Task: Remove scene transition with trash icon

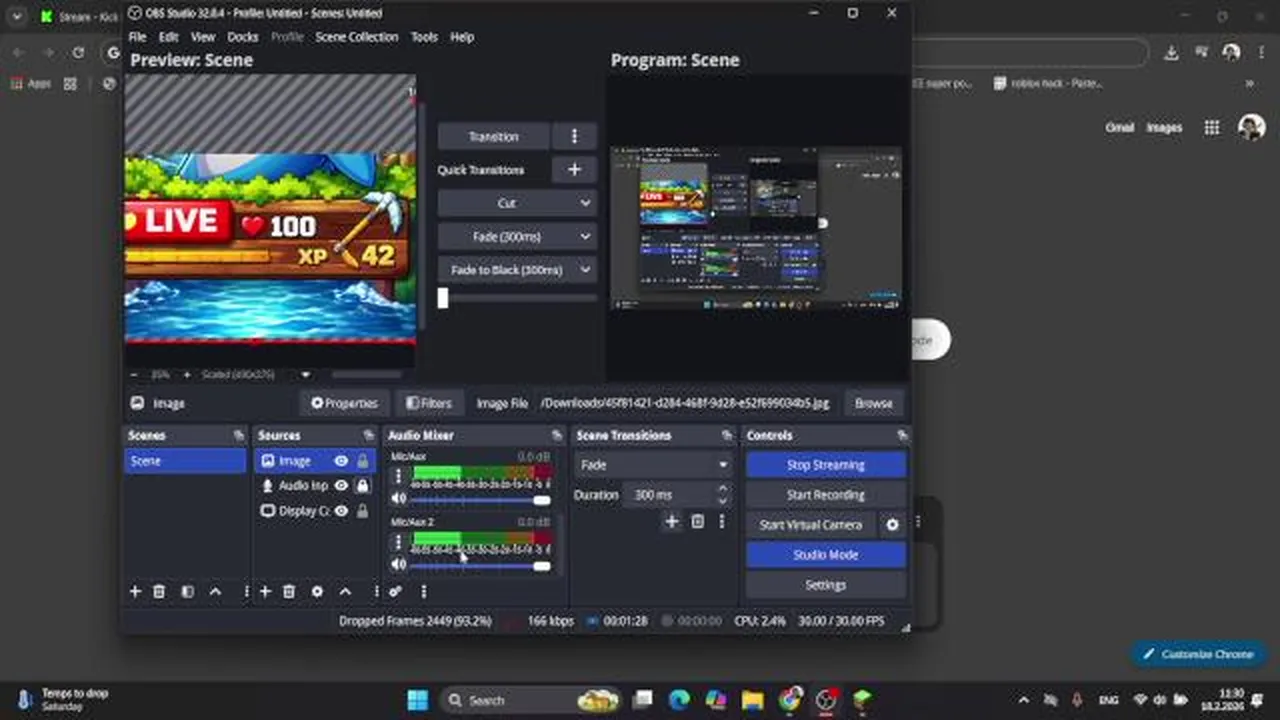Action: click(x=698, y=521)
